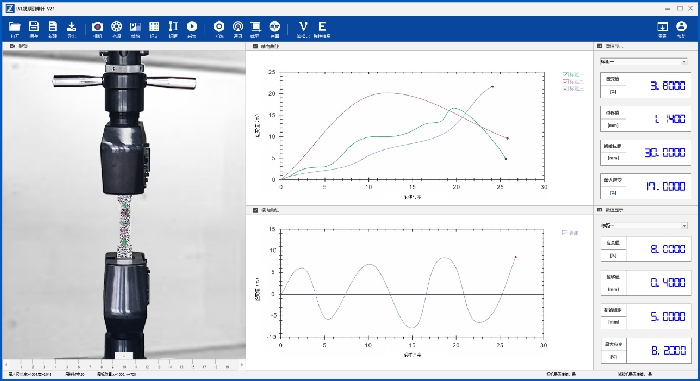
Task: Click the radar signal icon
Action: 238,29
